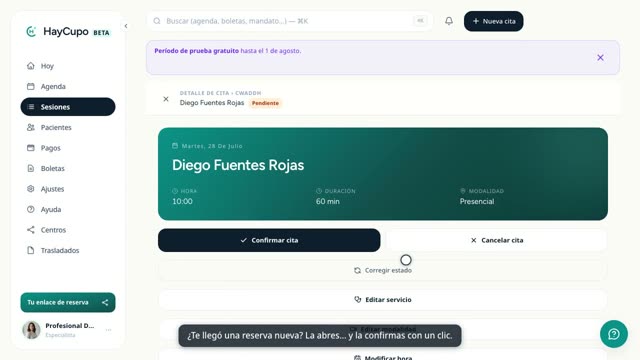This screenshot has width=640, height=360.
Task: Click the Boletas document icon
Action: (31, 168)
